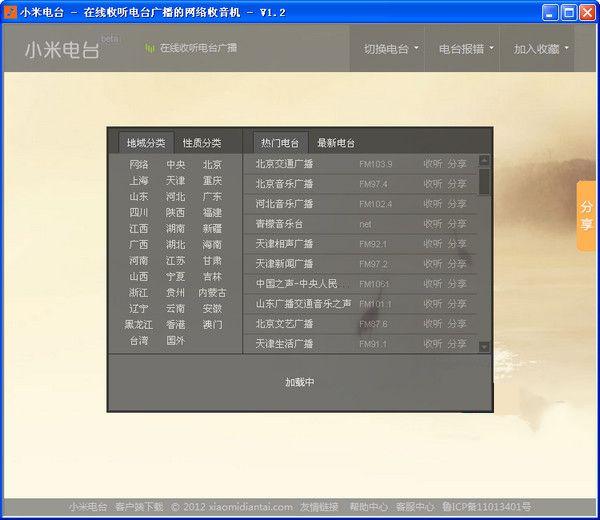Click the green sound-bars playing icon
Screen dimensions: 600x520
[x=150, y=48]
